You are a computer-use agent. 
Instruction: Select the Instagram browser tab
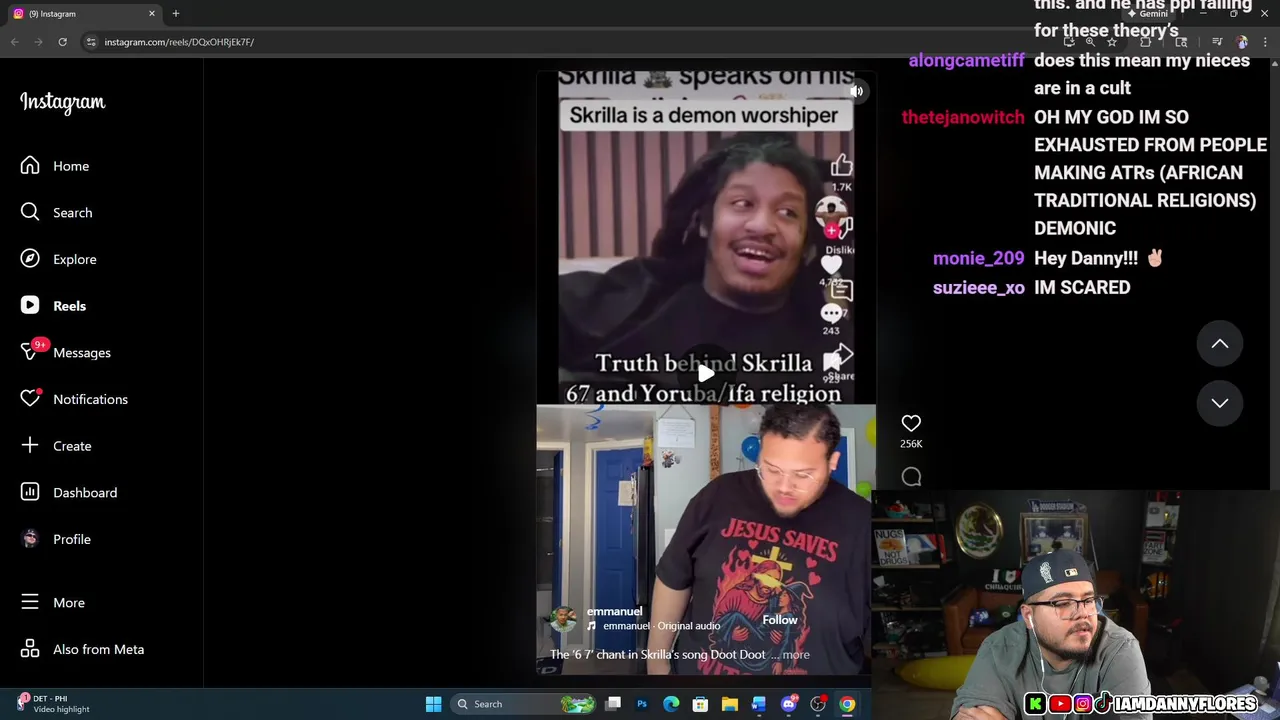pyautogui.click(x=84, y=14)
